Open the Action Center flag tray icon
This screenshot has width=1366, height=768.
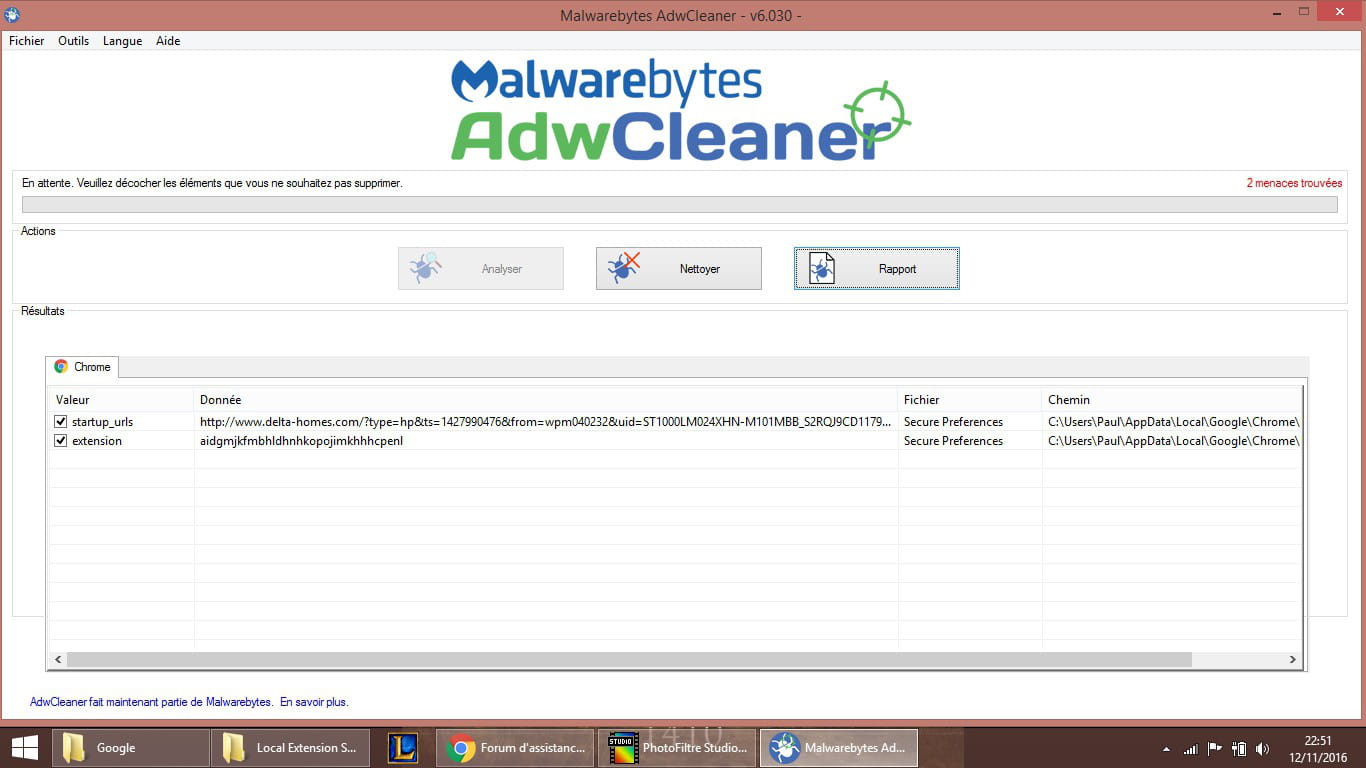(1215, 748)
